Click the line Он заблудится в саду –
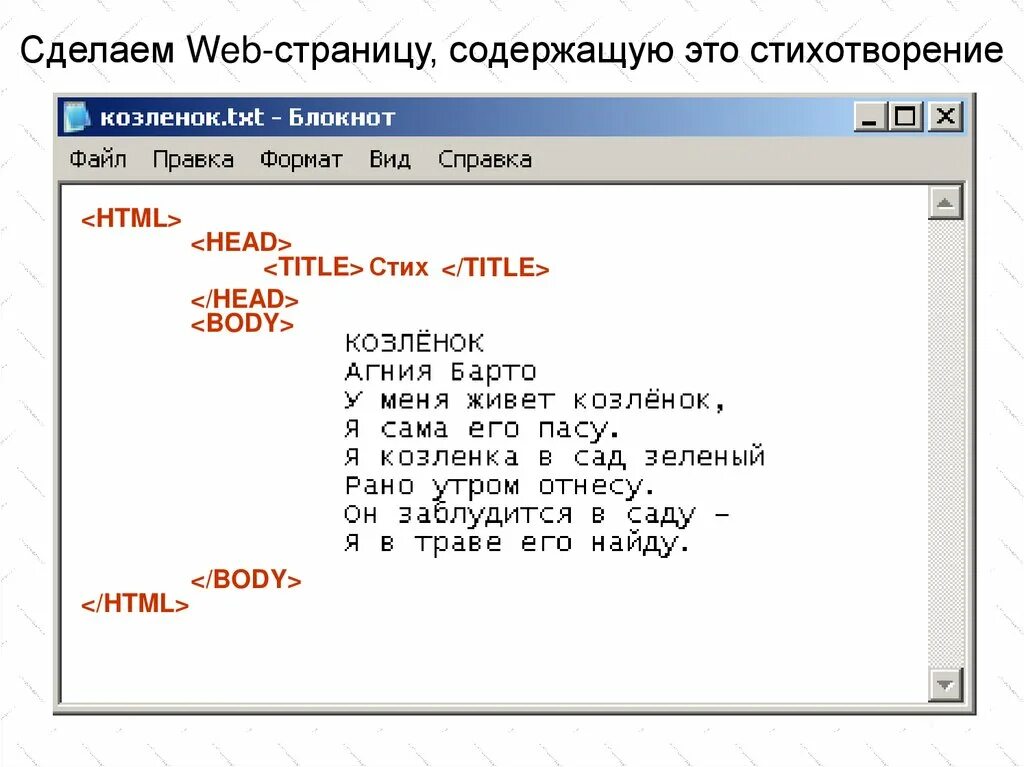This screenshot has width=1024, height=767. point(537,515)
